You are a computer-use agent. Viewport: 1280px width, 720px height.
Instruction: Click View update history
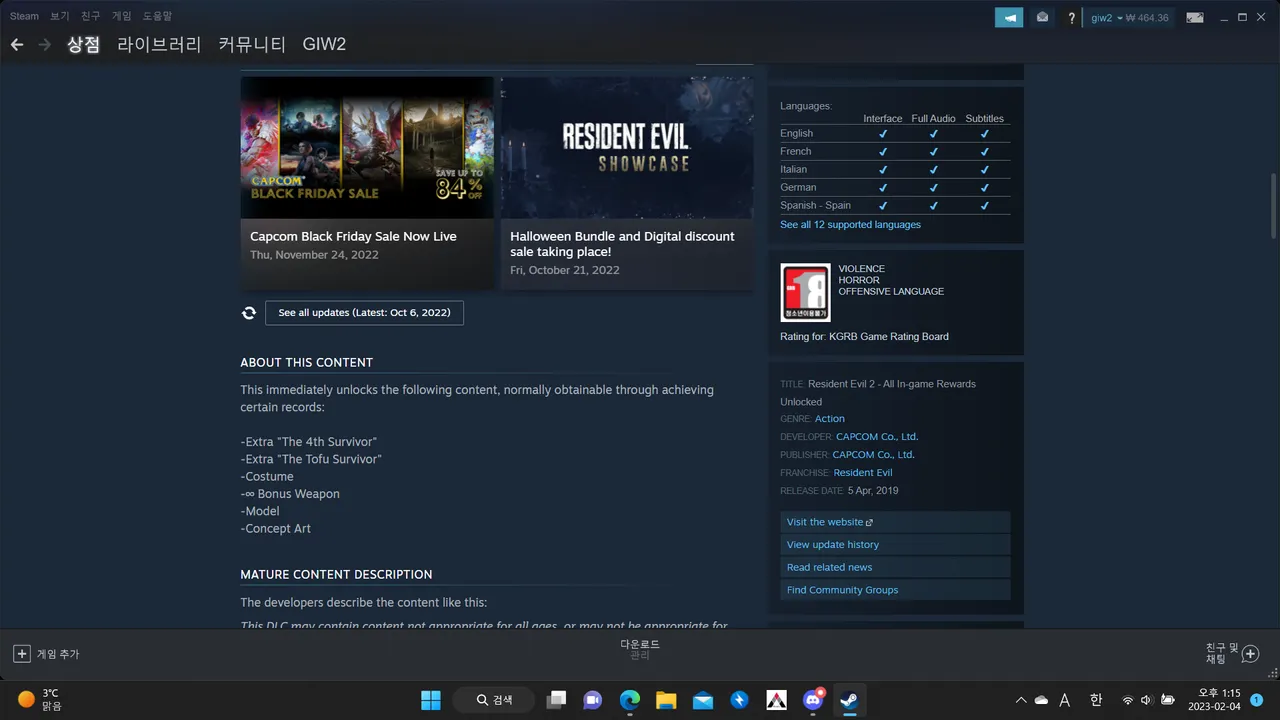point(895,545)
